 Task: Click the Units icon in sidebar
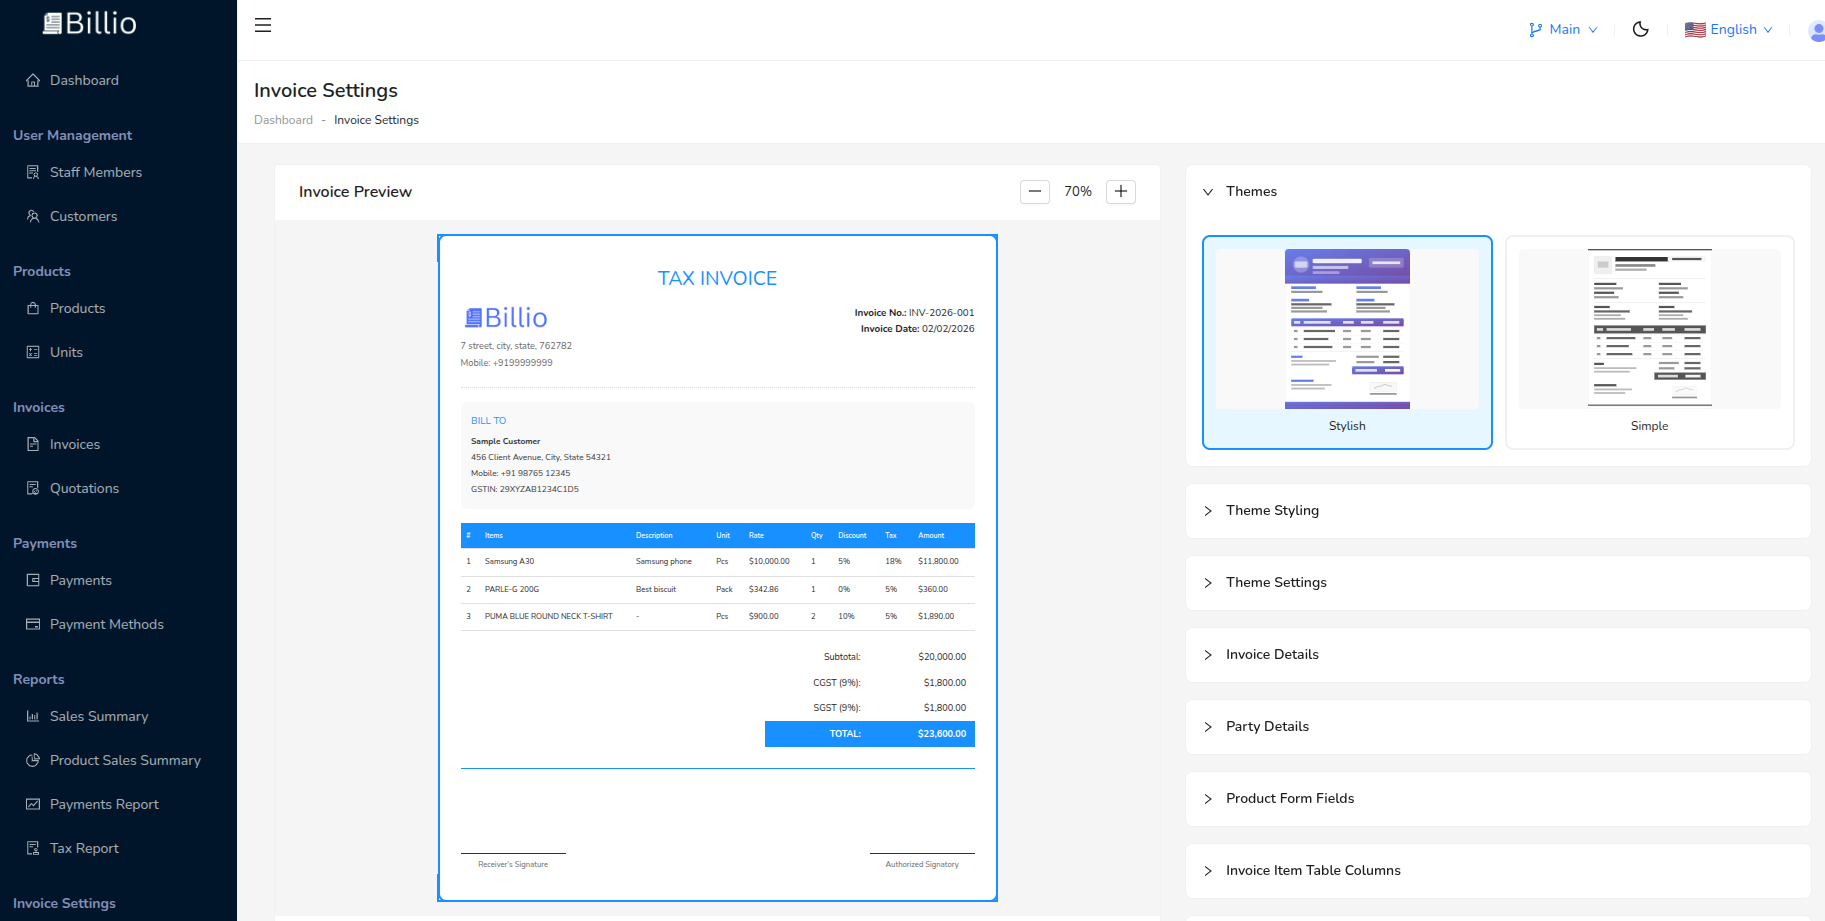[33, 352]
